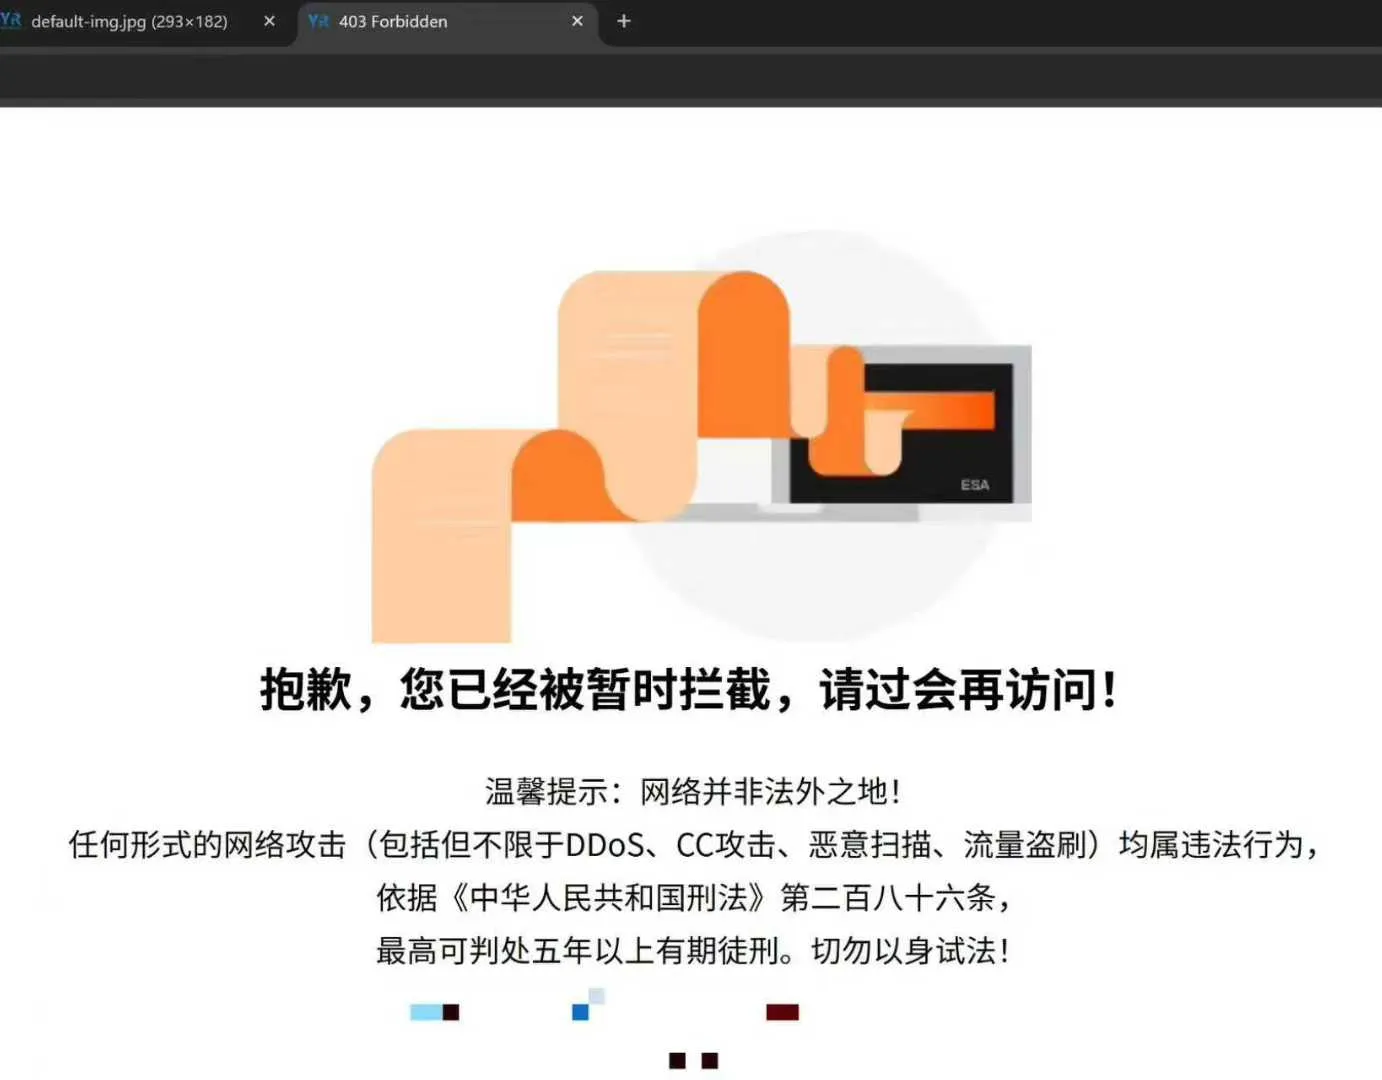Open a new tab with plus button
This screenshot has height=1080, width=1382.
(624, 21)
